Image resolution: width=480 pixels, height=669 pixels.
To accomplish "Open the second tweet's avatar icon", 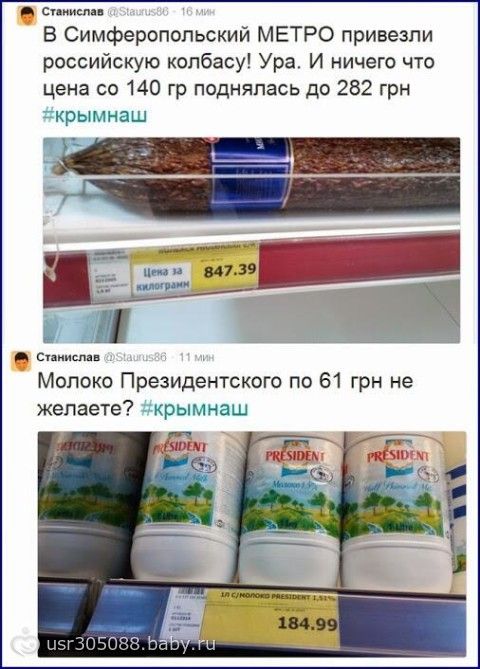I will 21,361.
